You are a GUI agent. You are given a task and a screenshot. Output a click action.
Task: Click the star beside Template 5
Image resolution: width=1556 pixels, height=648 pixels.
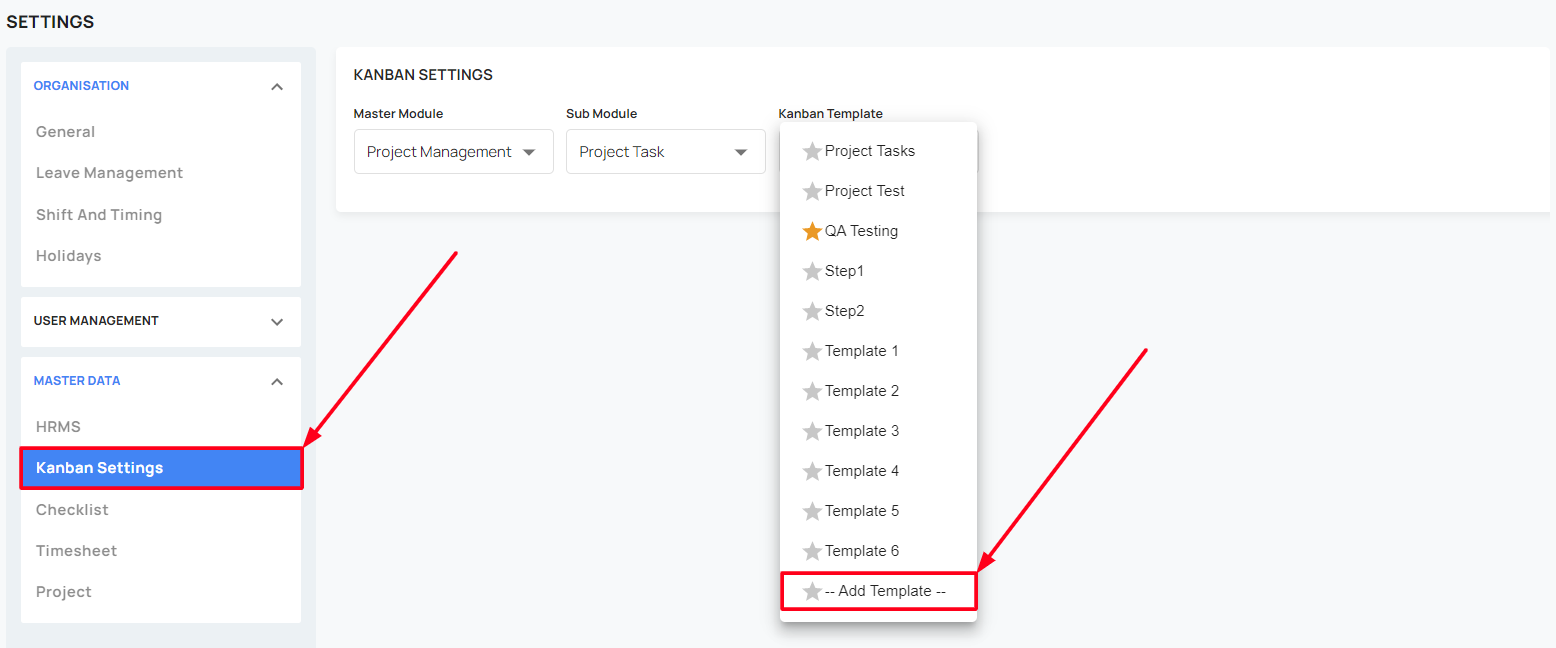pyautogui.click(x=812, y=511)
